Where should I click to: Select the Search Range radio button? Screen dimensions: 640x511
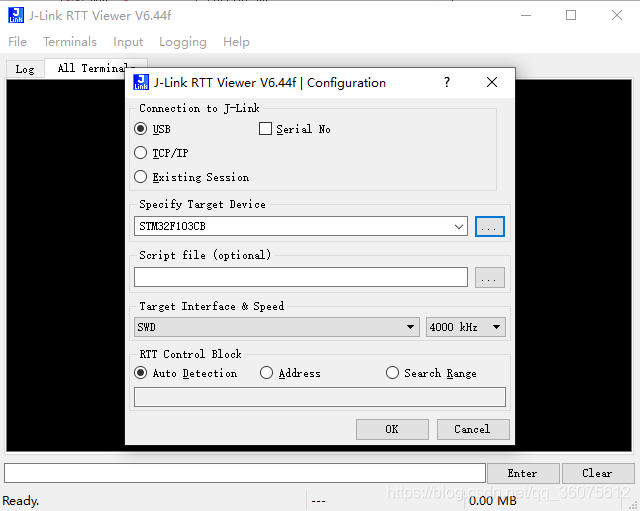click(392, 373)
